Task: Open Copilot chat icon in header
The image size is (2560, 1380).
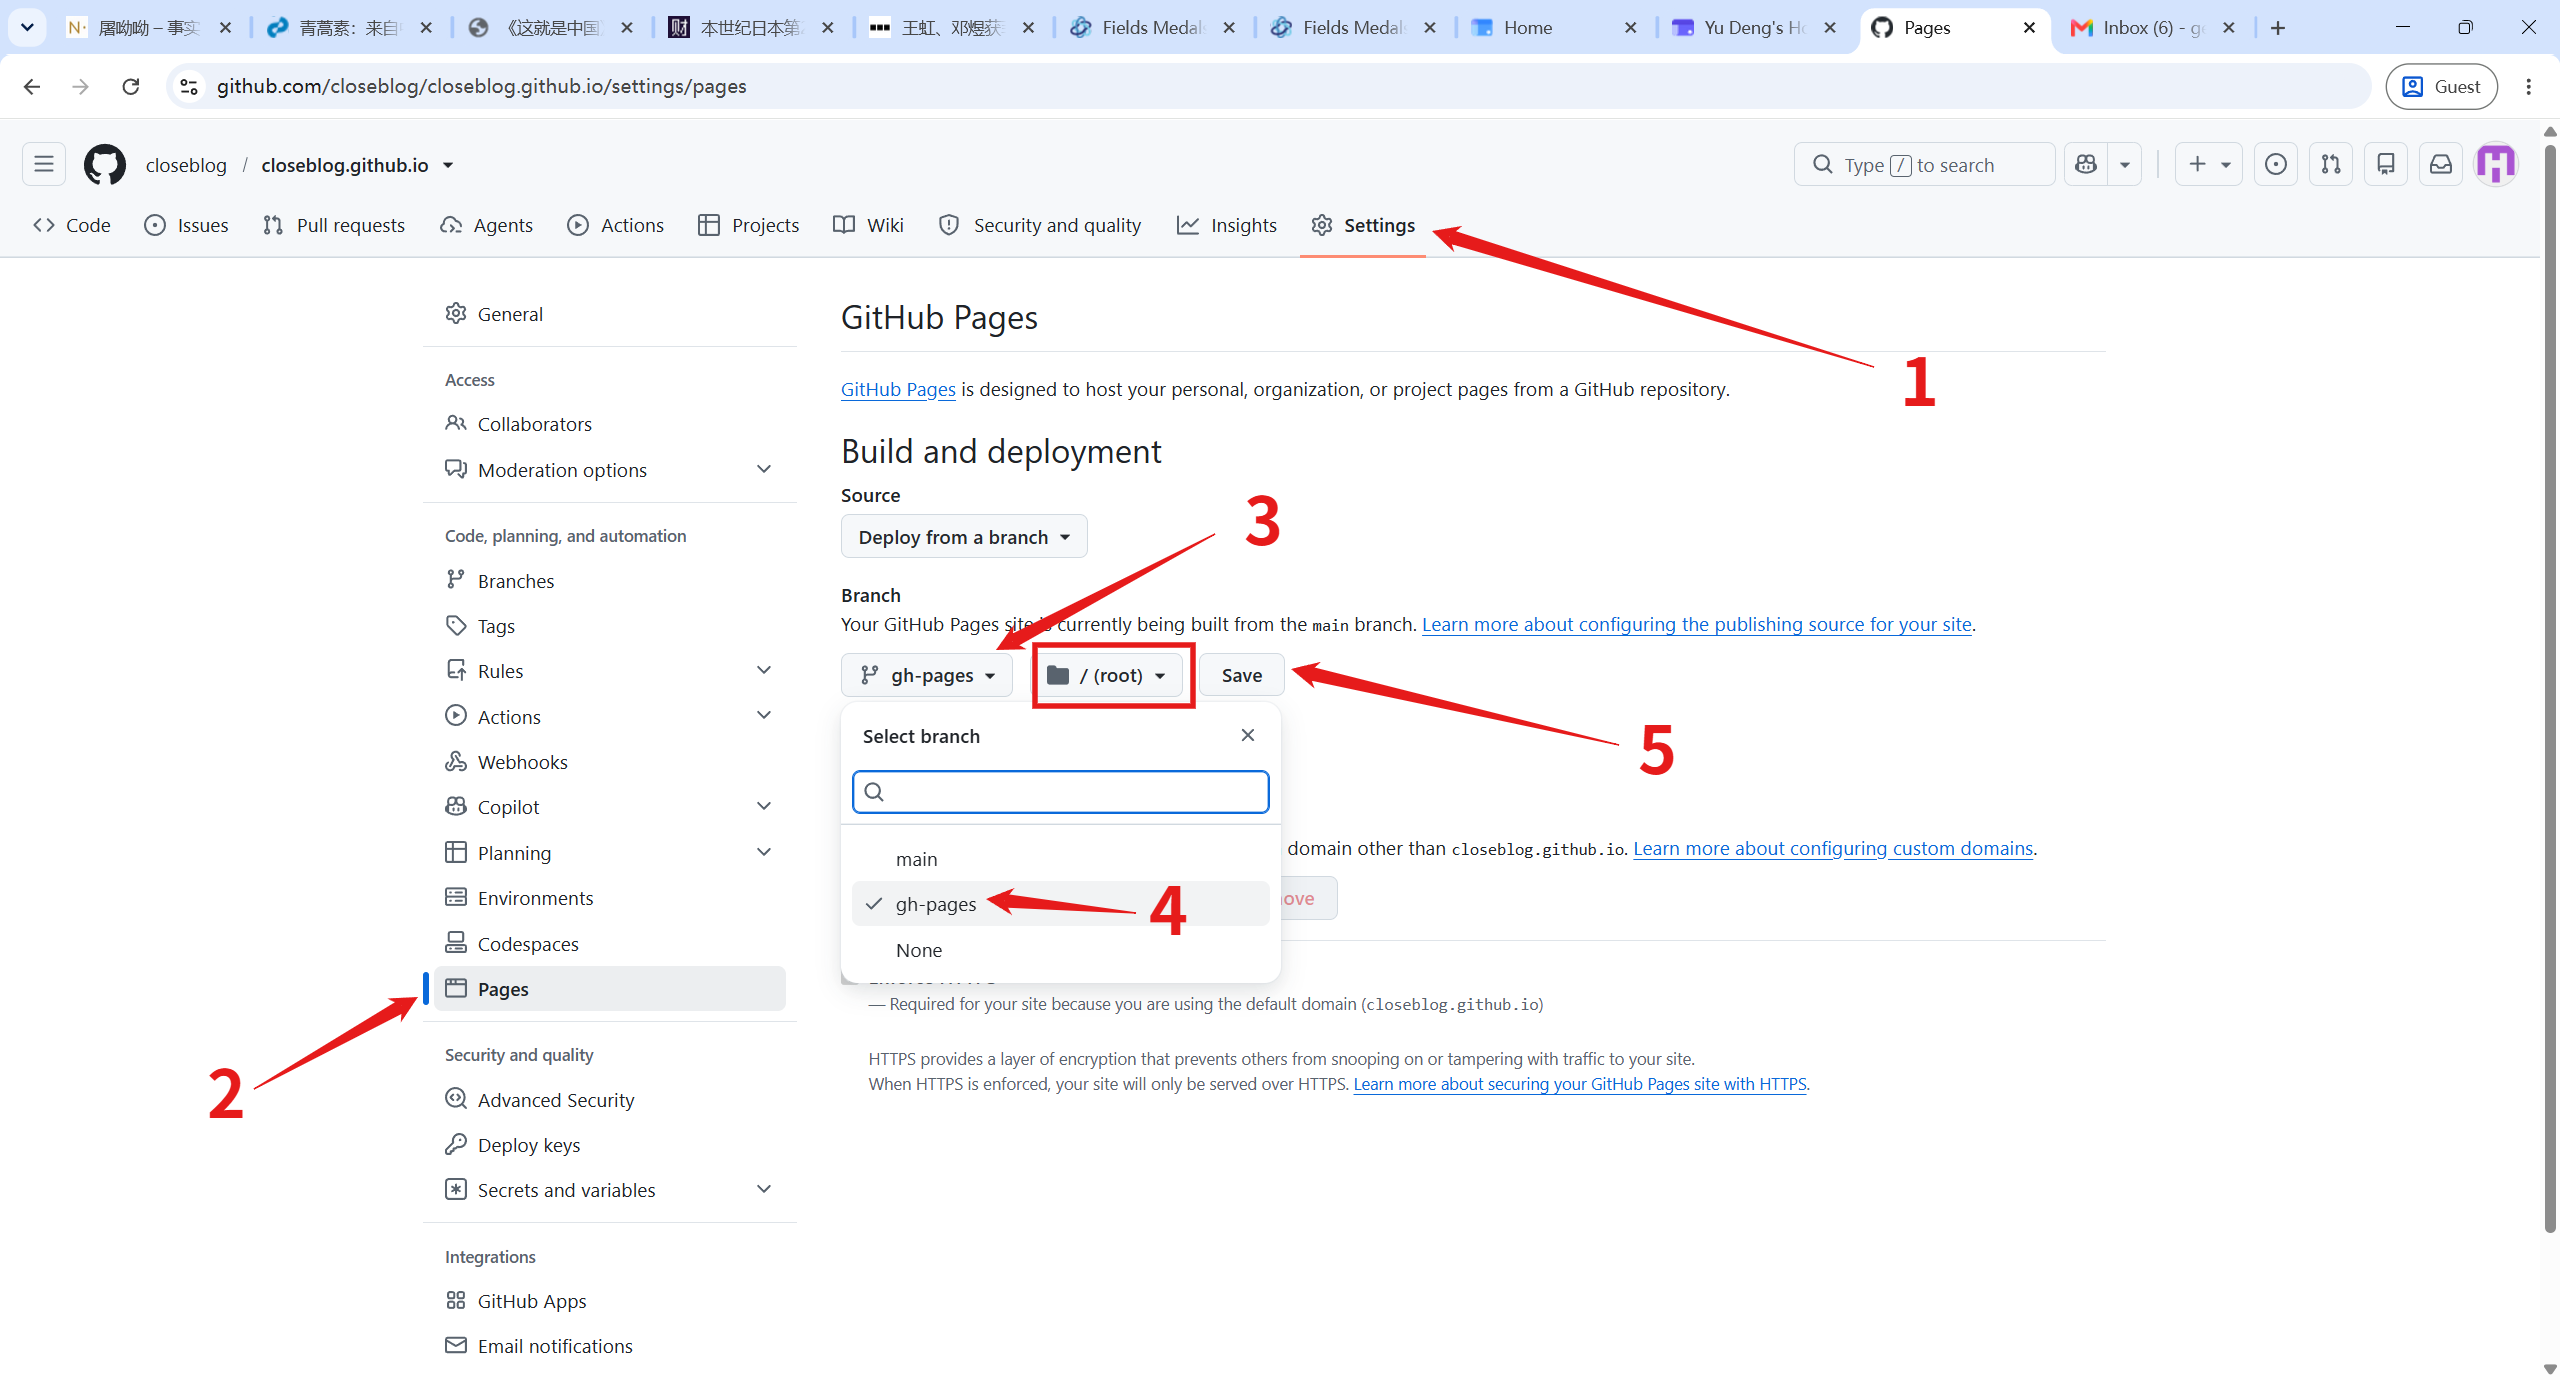Action: [x=2086, y=164]
